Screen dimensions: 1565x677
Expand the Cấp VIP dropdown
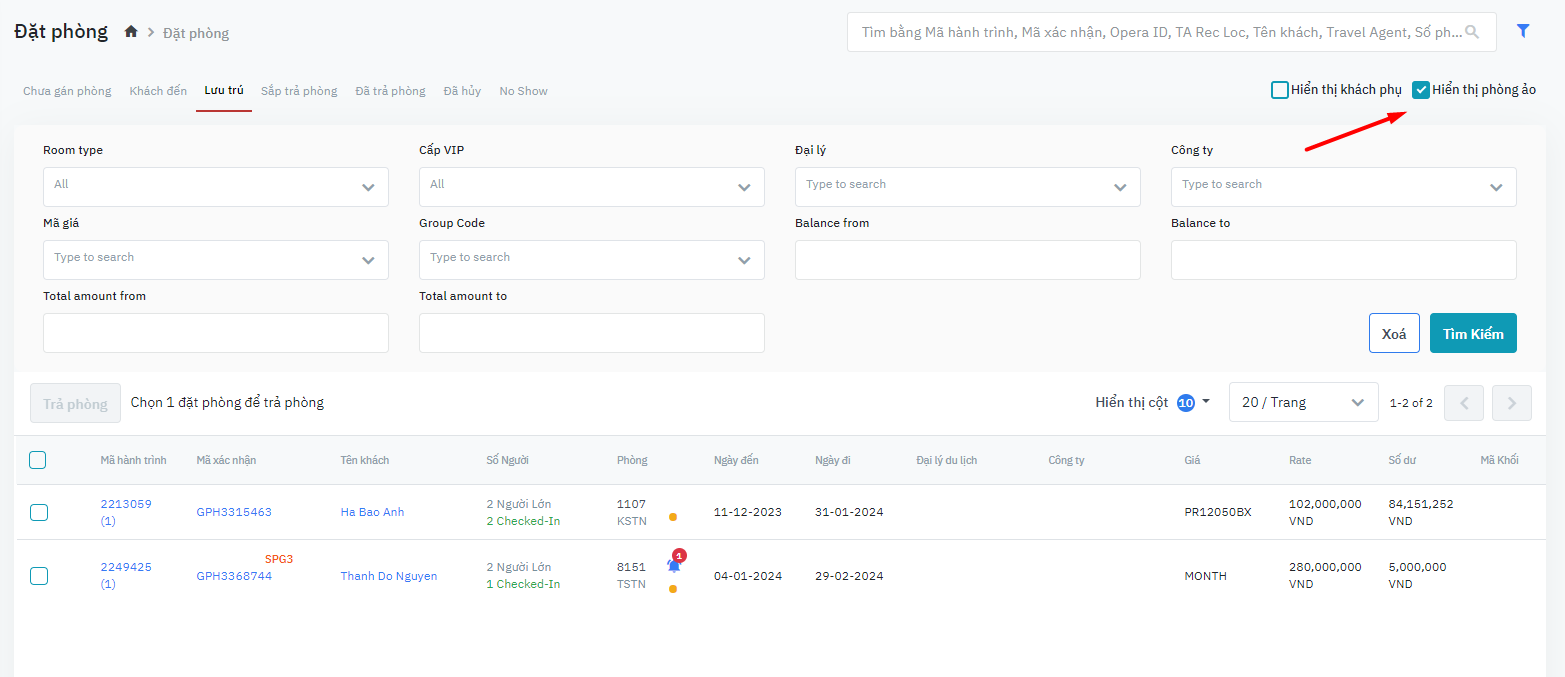pyautogui.click(x=591, y=187)
